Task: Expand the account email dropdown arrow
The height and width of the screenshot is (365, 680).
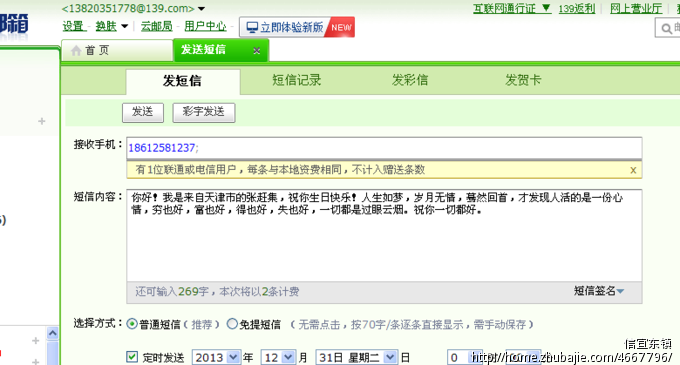Action: click(x=201, y=9)
